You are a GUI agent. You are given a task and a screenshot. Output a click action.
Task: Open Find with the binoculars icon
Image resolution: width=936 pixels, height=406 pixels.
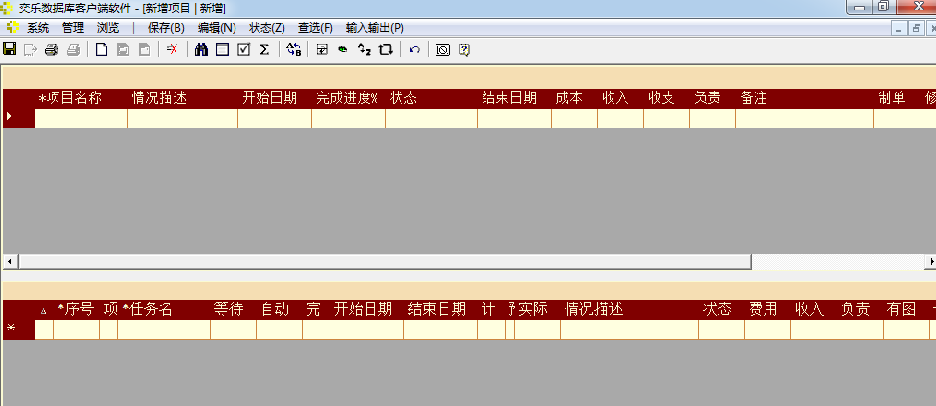tap(201, 49)
